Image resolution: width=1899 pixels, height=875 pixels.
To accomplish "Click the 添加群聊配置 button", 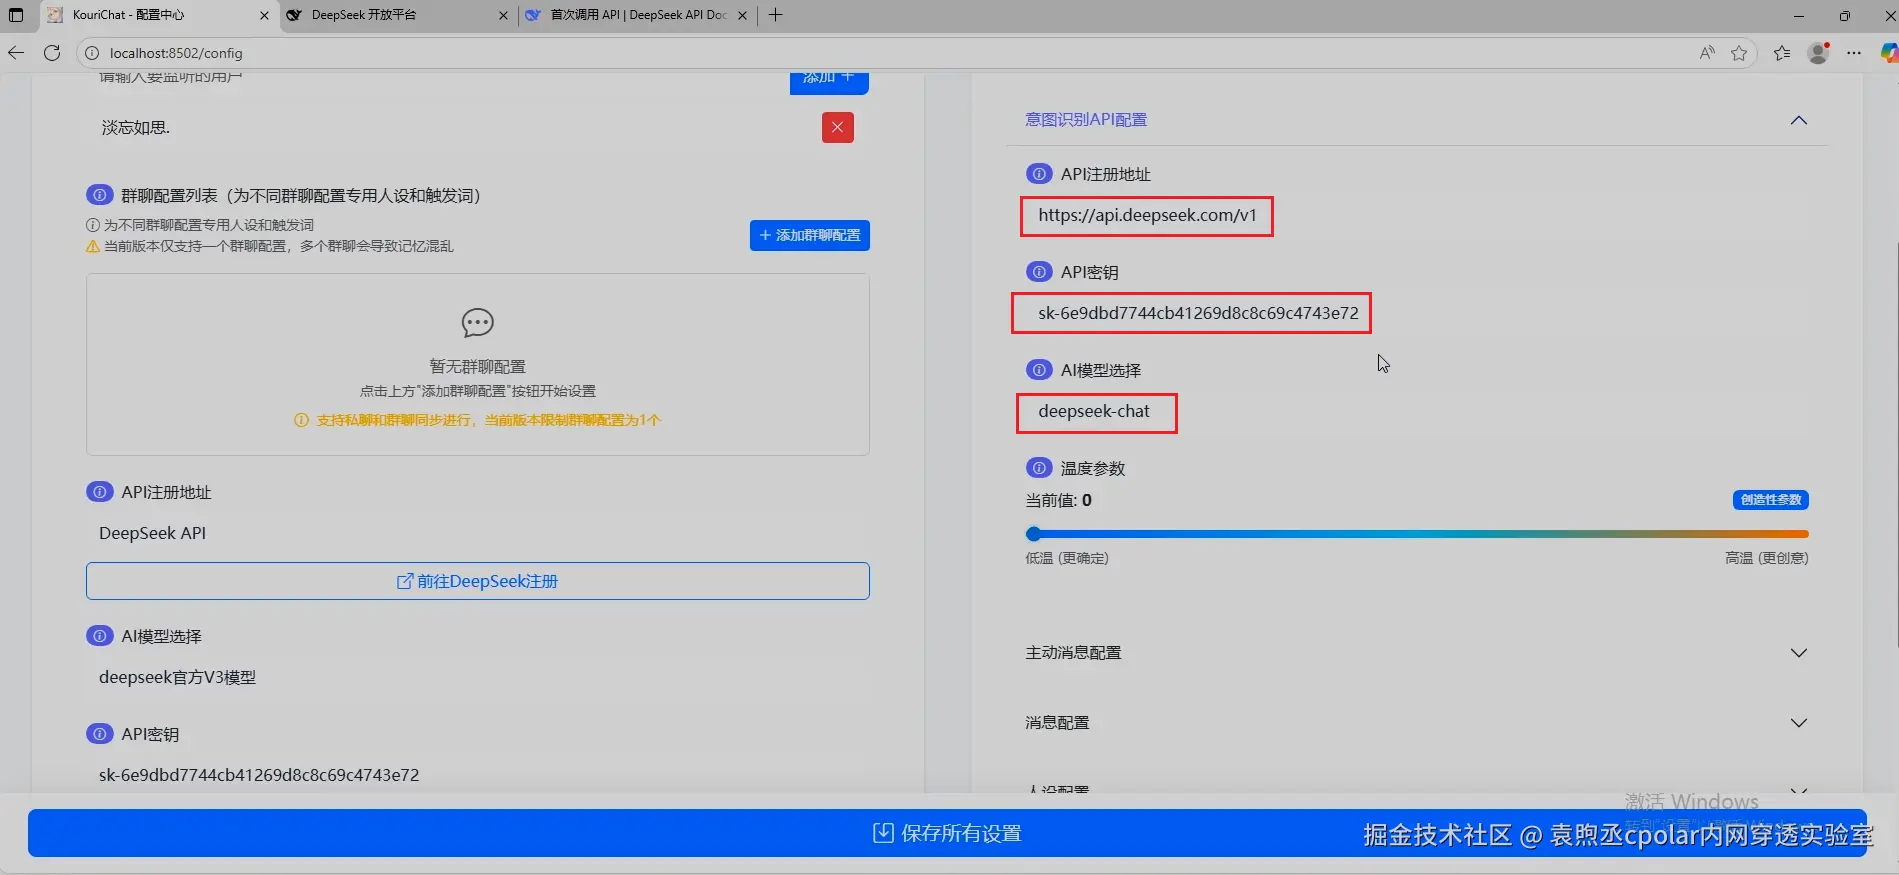I will 810,235.
